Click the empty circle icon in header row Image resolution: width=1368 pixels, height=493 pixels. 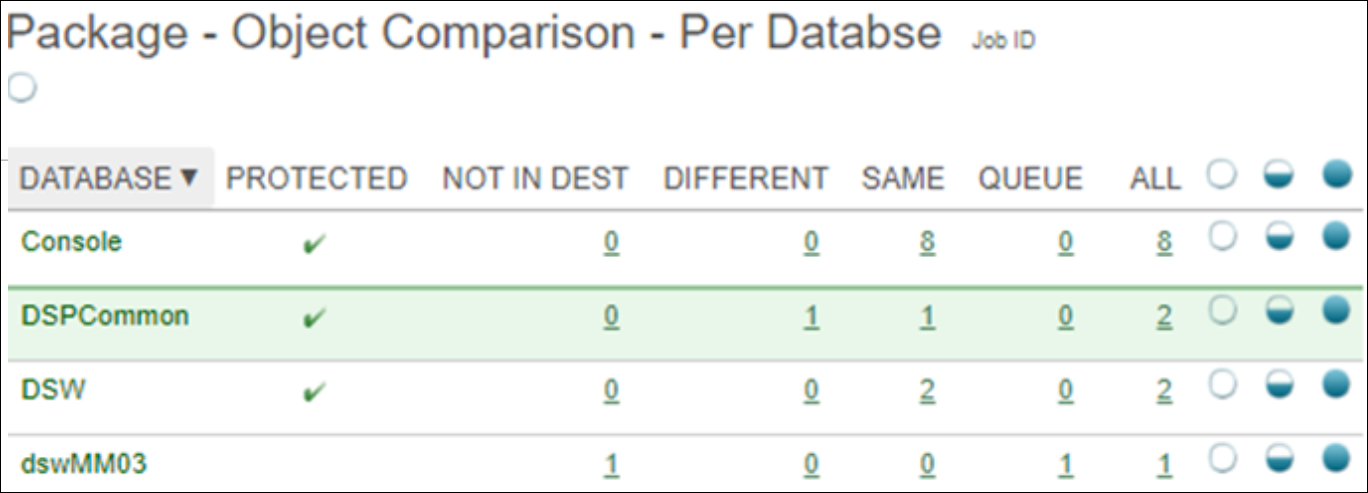point(1223,175)
